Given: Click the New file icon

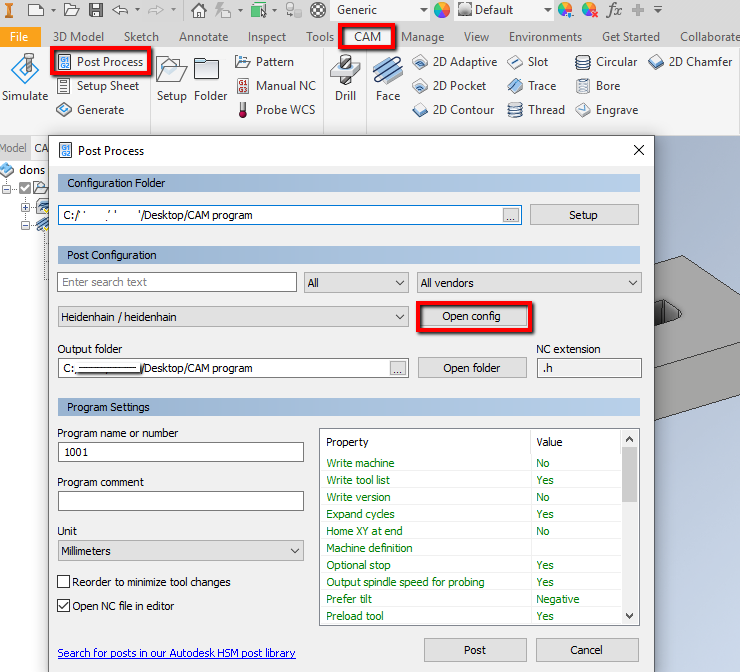Looking at the screenshot, I should point(36,9).
